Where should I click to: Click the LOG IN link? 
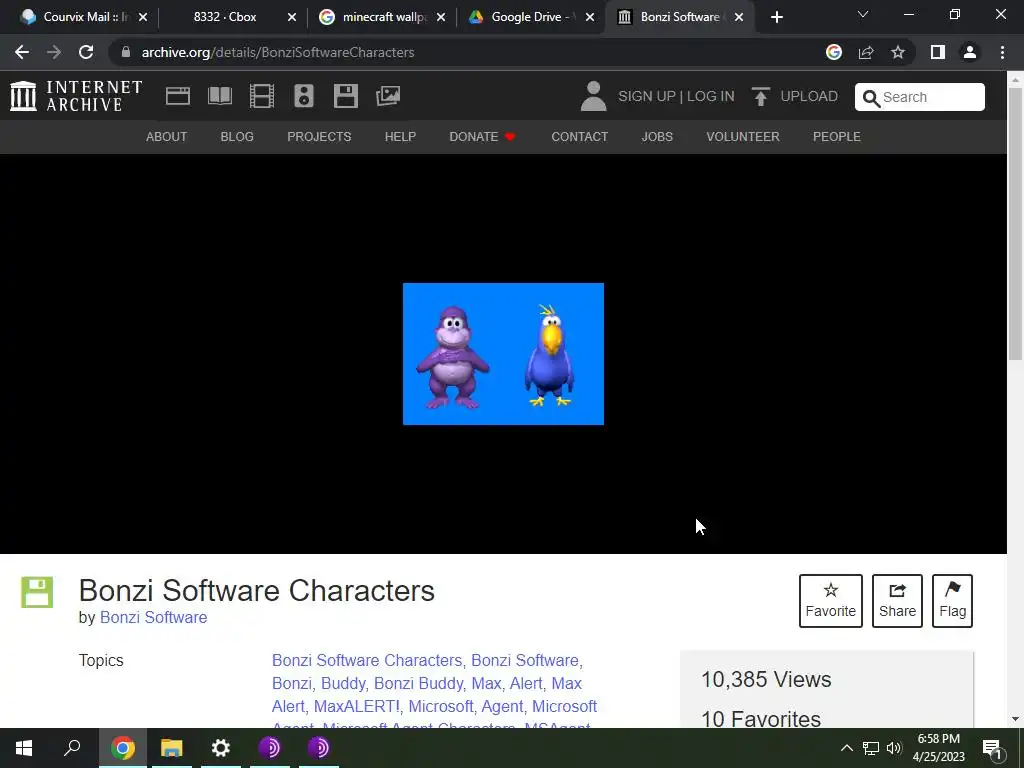tap(711, 97)
